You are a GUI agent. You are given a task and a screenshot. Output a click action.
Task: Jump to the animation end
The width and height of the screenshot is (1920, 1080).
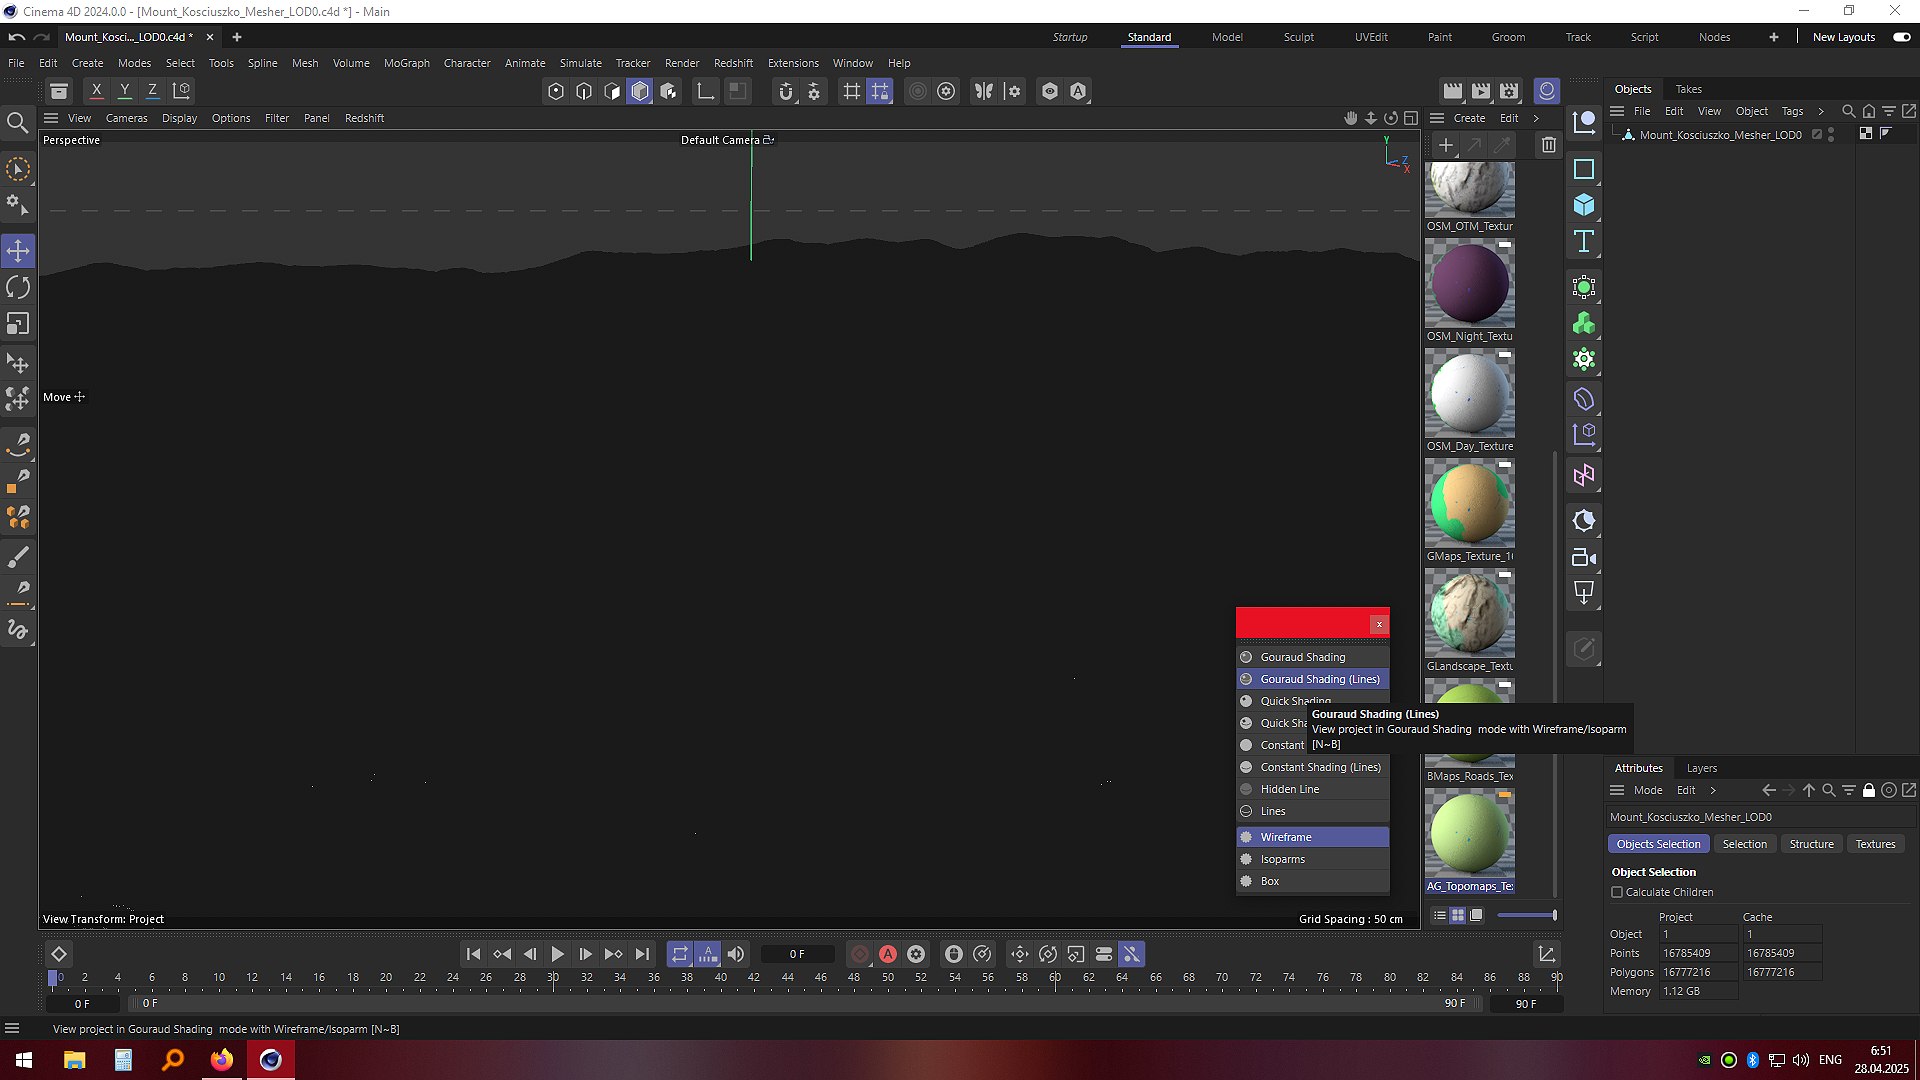tap(642, 954)
